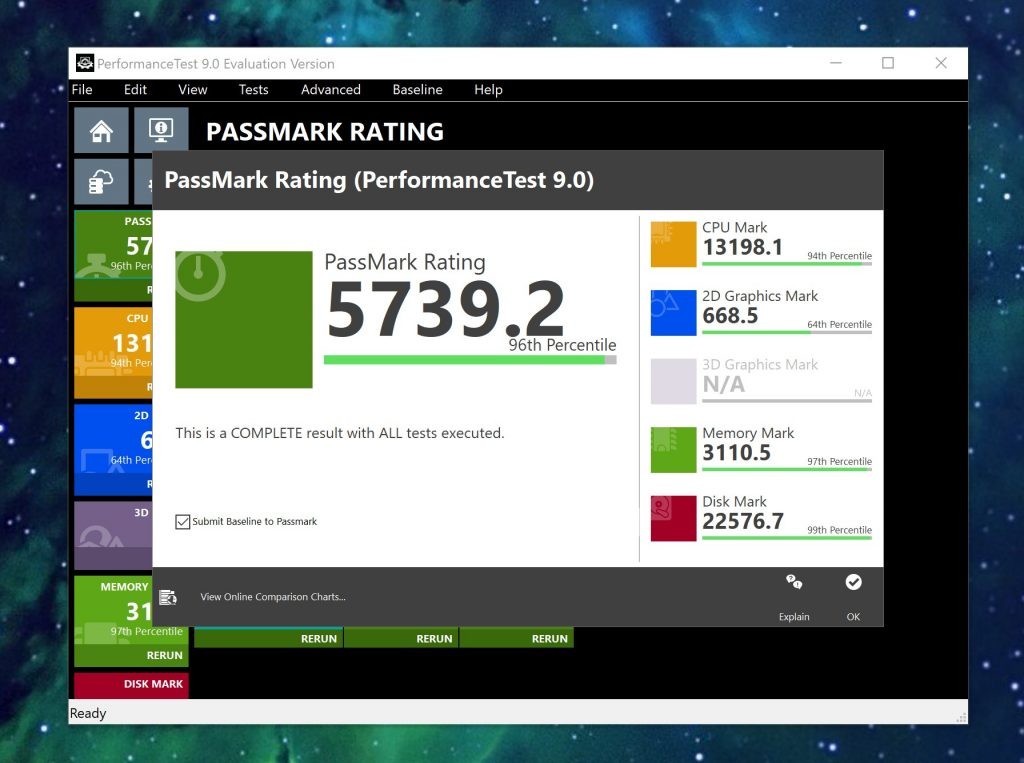
Task: Click the 'This is a COMPLETE result' message
Action: (x=340, y=433)
